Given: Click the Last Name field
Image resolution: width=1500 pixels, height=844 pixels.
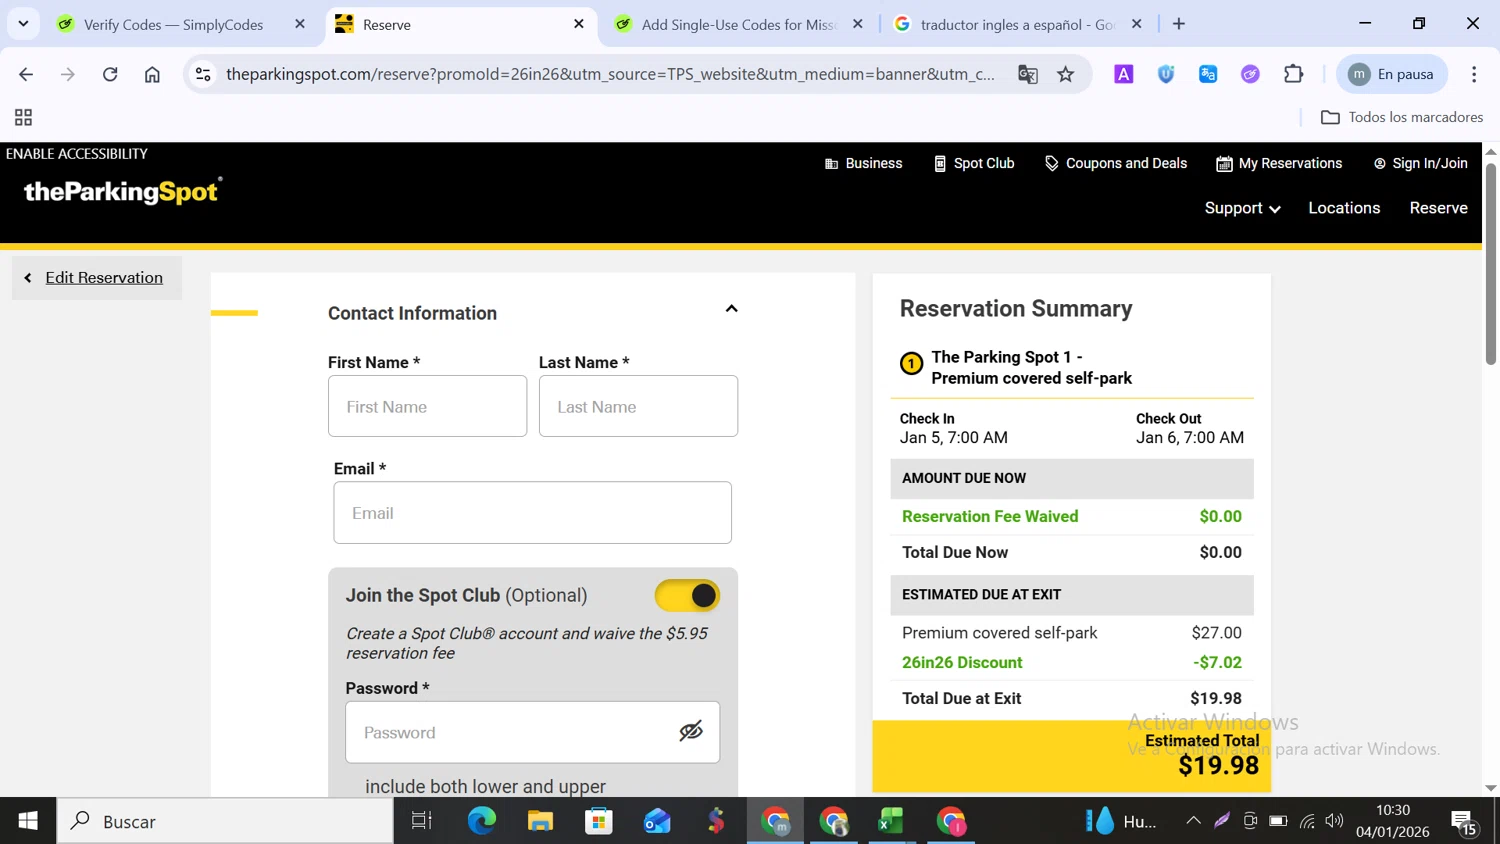Looking at the screenshot, I should (638, 406).
